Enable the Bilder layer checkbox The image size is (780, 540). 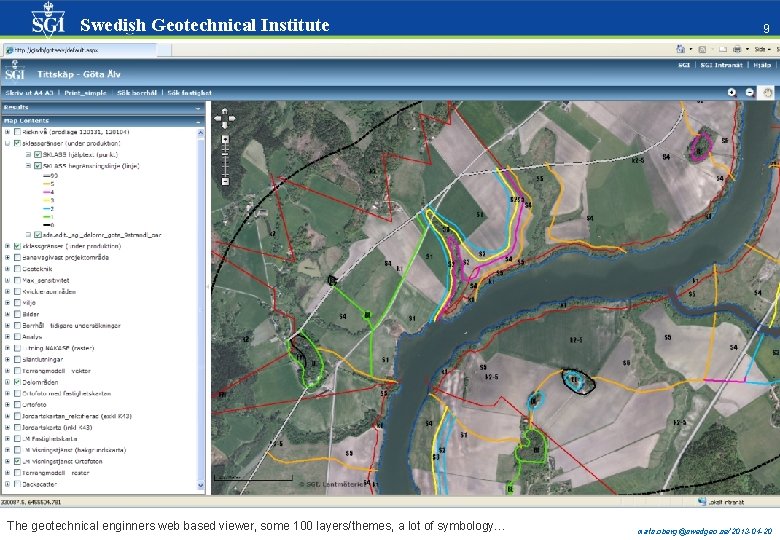(x=17, y=314)
